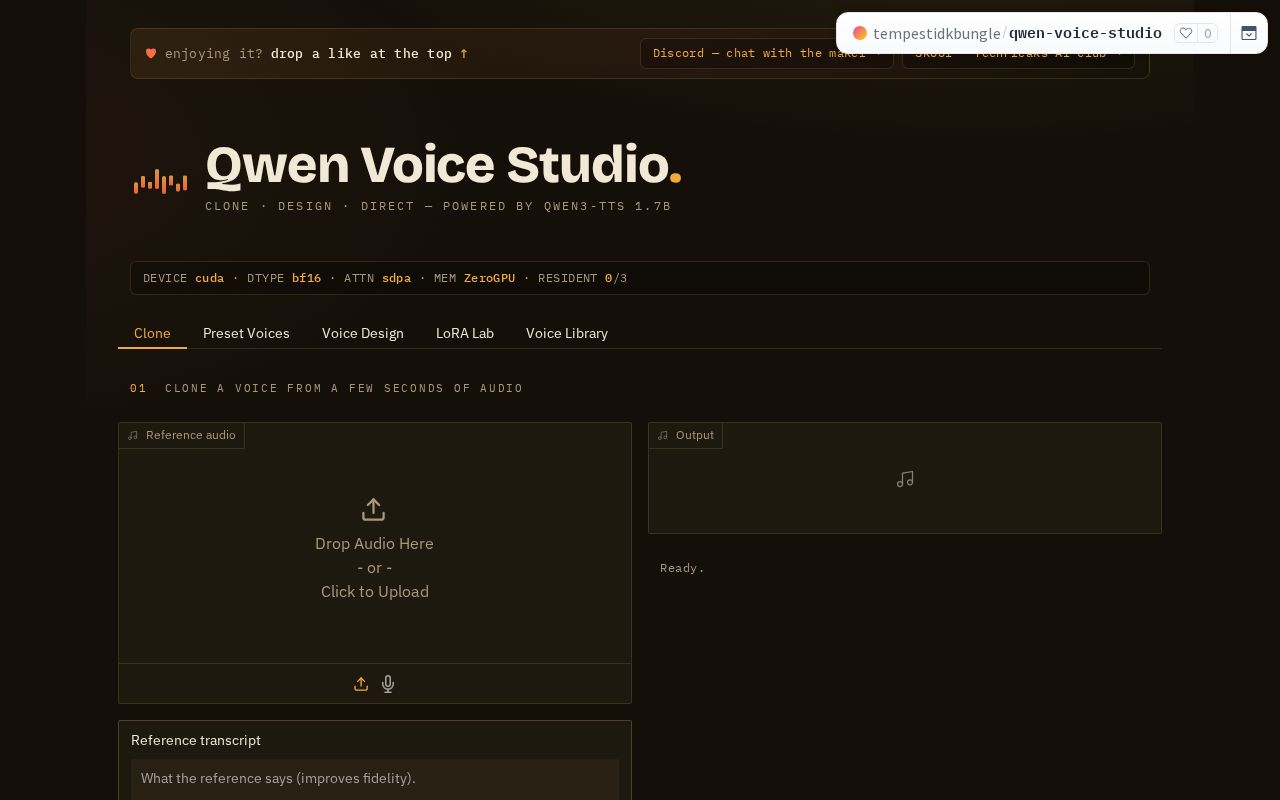Open the Voice Design tab
The height and width of the screenshot is (800, 1280).
[363, 333]
